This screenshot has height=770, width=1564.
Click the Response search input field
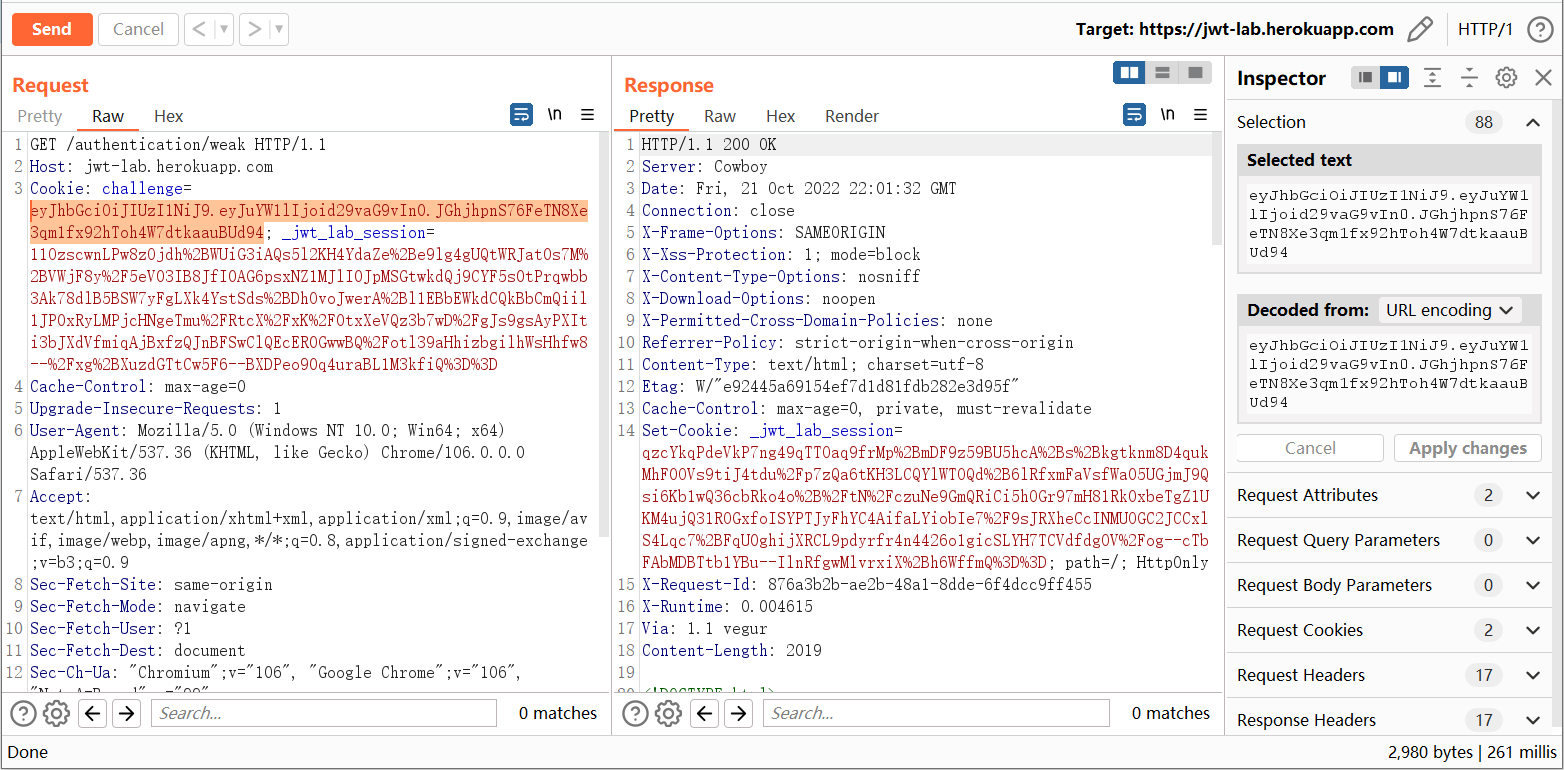(936, 713)
